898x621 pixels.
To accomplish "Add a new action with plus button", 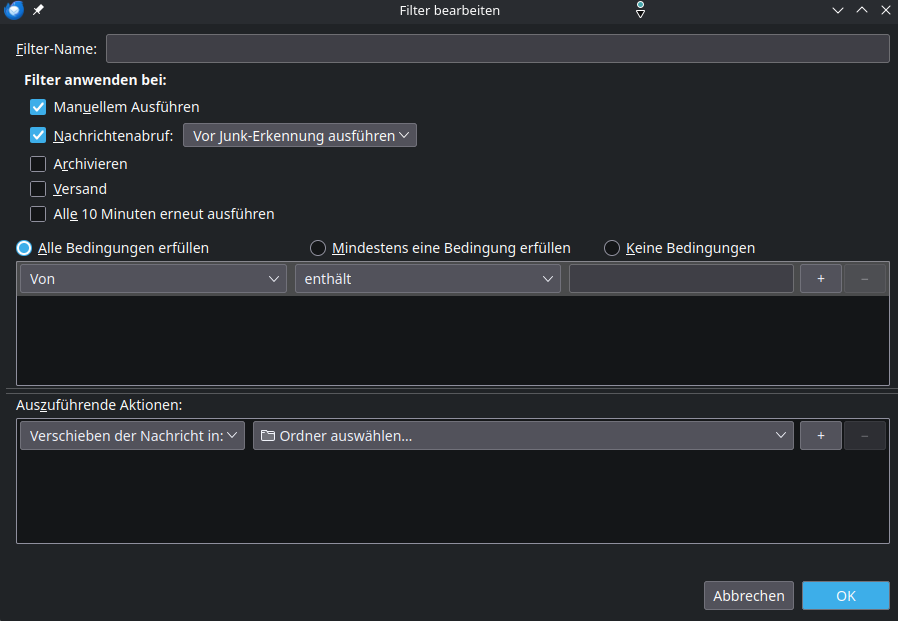I will 820,435.
